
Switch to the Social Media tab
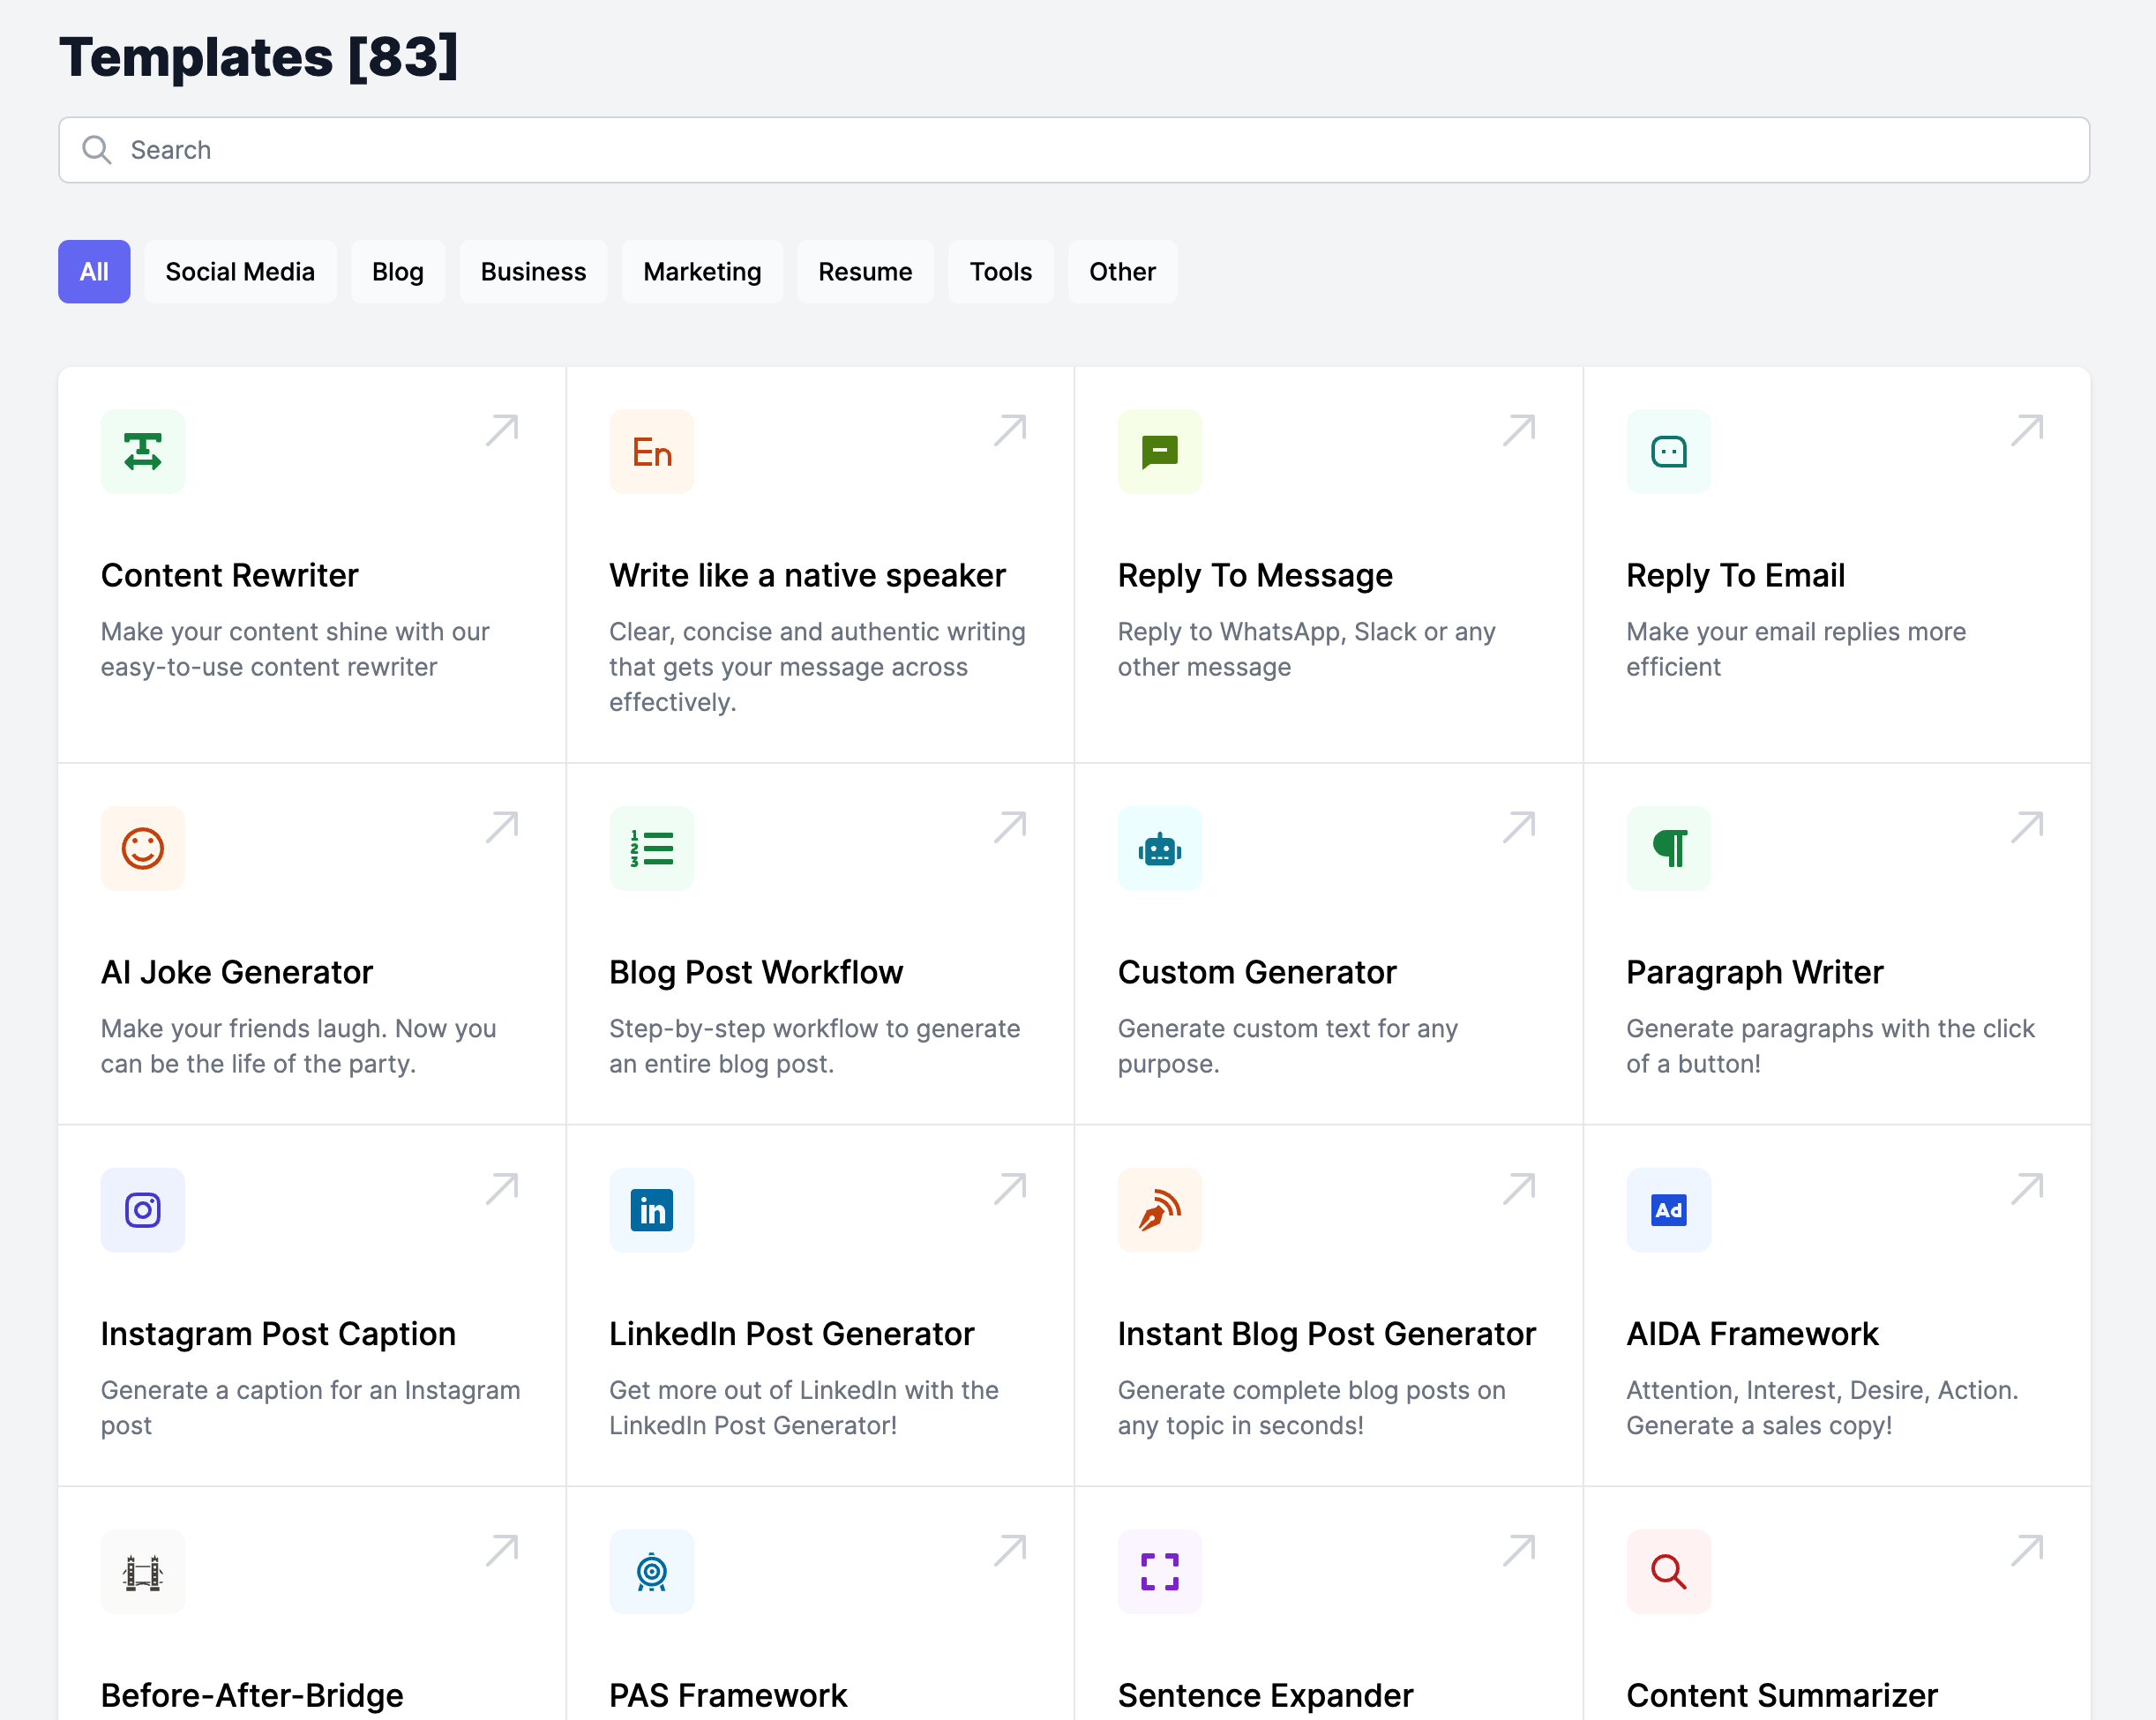(x=240, y=272)
